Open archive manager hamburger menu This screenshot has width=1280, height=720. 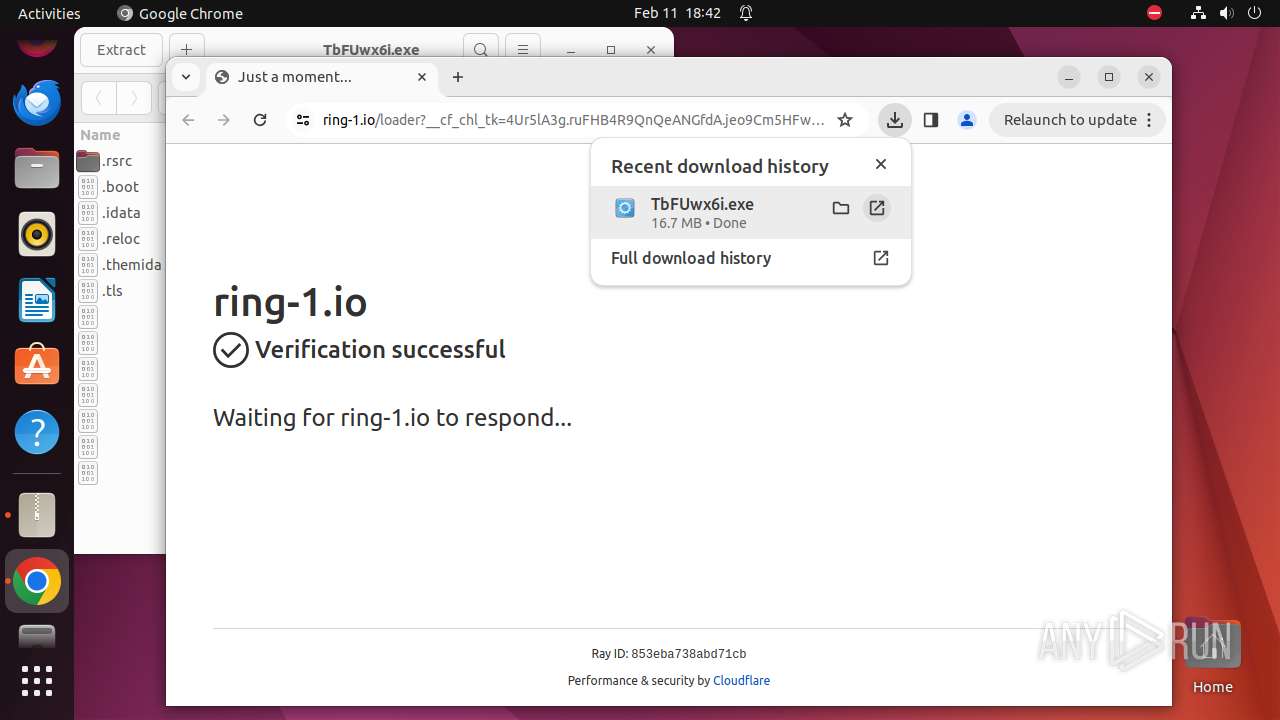coord(522,50)
